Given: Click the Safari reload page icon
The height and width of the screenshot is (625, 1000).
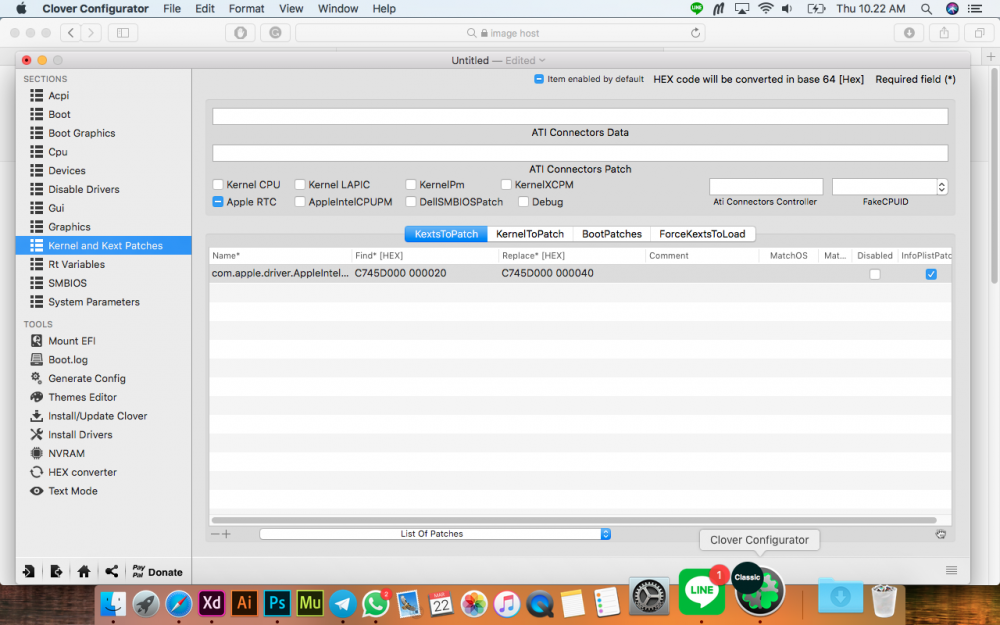Looking at the screenshot, I should pos(695,33).
